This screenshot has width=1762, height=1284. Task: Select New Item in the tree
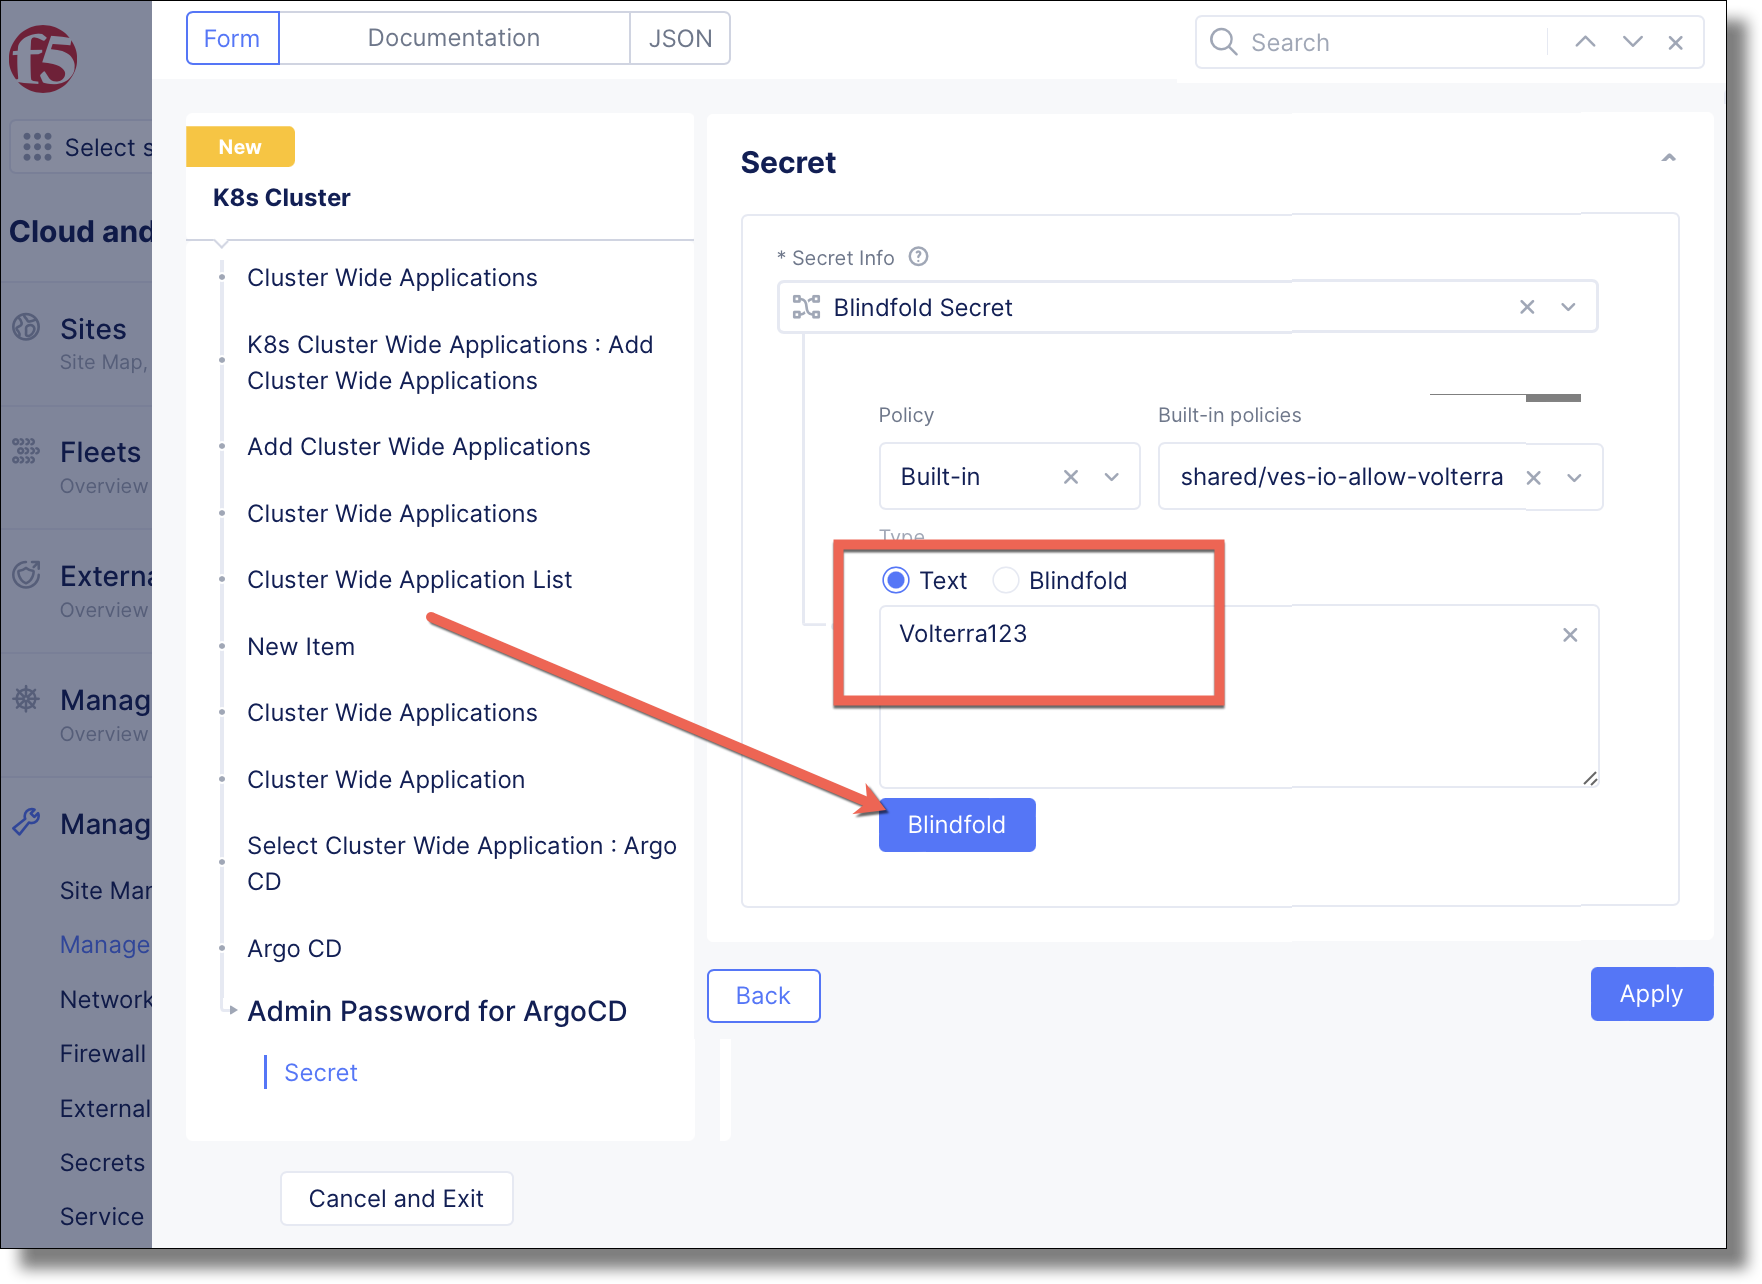click(x=301, y=646)
